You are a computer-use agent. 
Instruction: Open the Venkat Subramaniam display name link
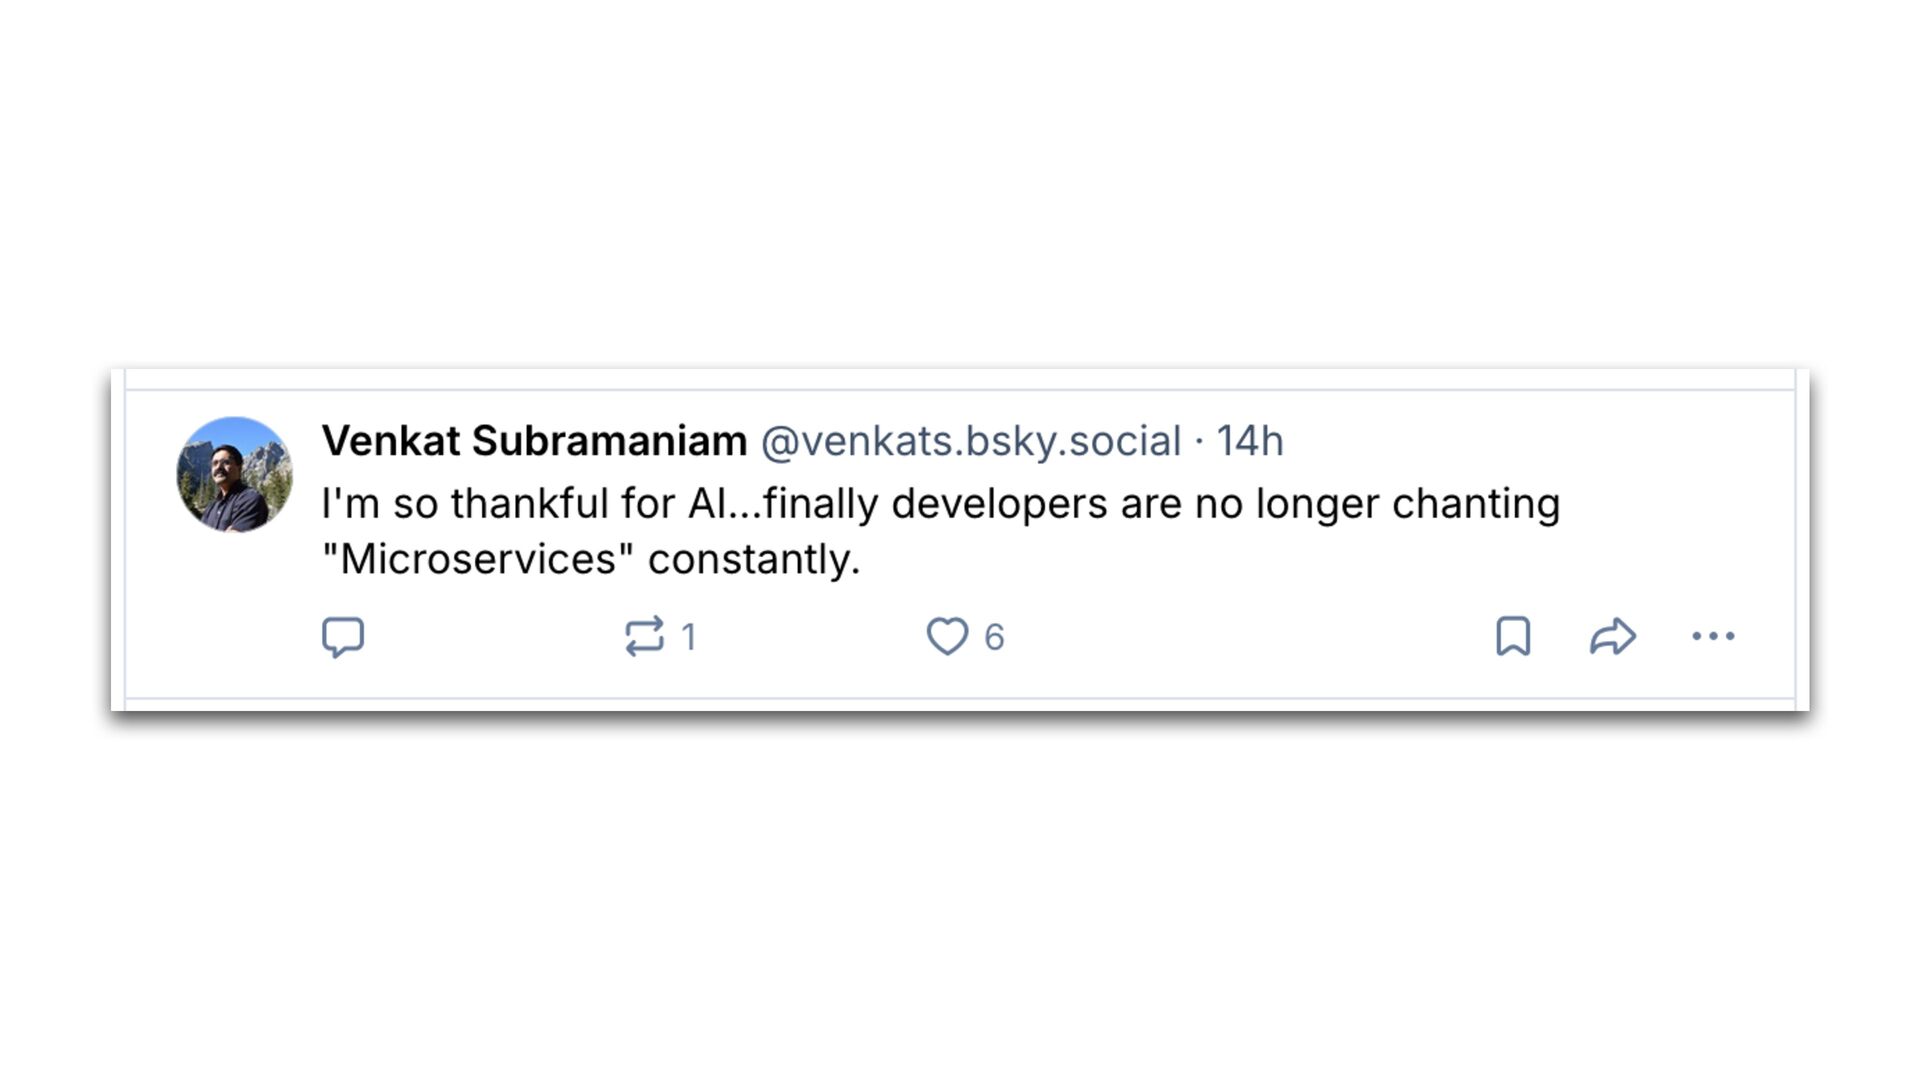point(534,441)
